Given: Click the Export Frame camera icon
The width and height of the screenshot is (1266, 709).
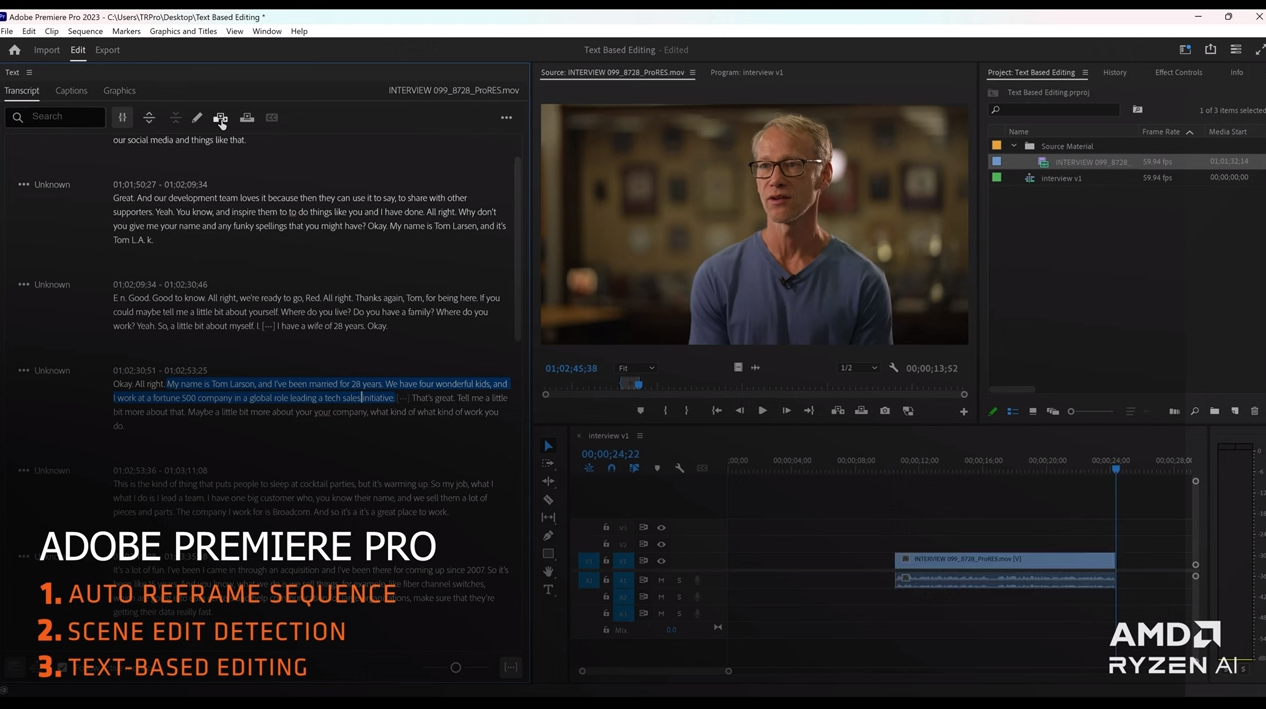Looking at the screenshot, I should pos(885,411).
